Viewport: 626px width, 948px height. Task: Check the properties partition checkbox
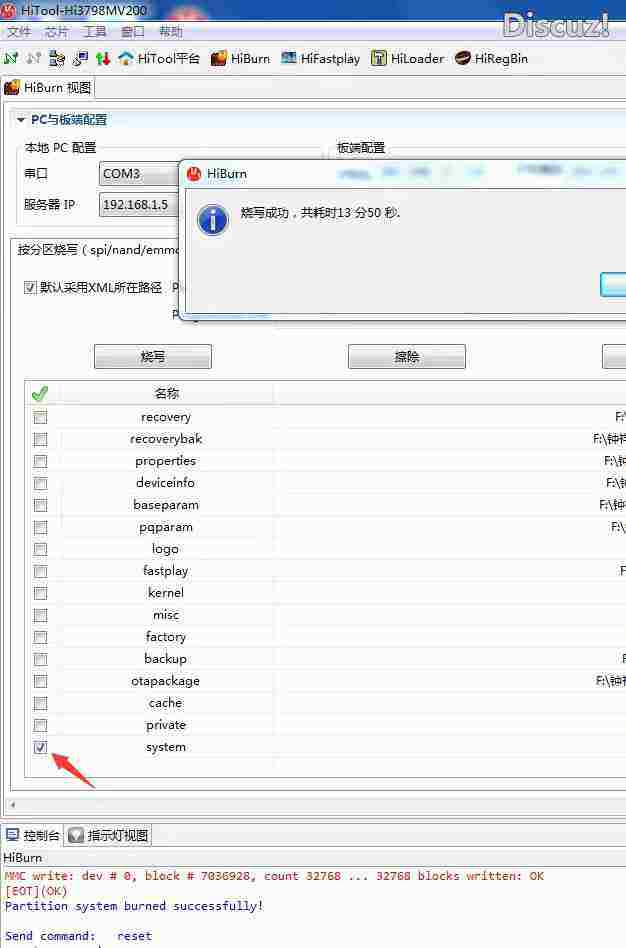(41, 461)
